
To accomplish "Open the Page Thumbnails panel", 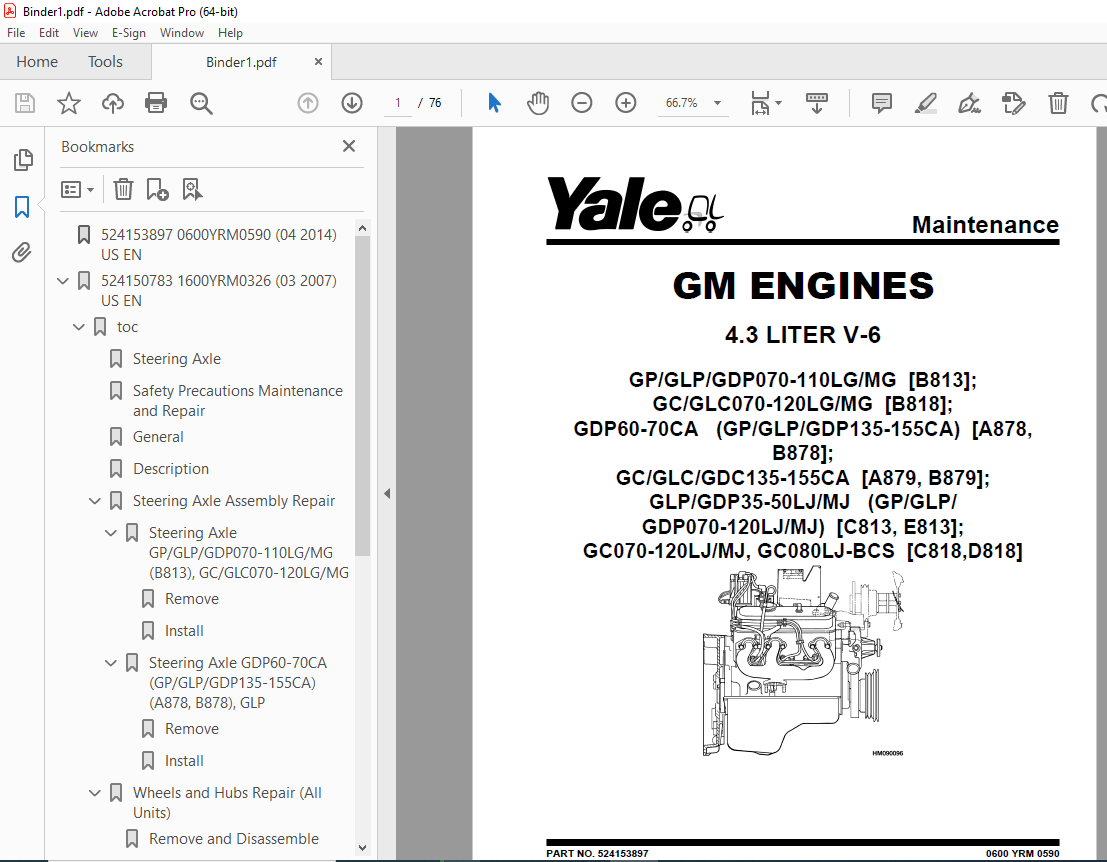I will click(x=23, y=160).
